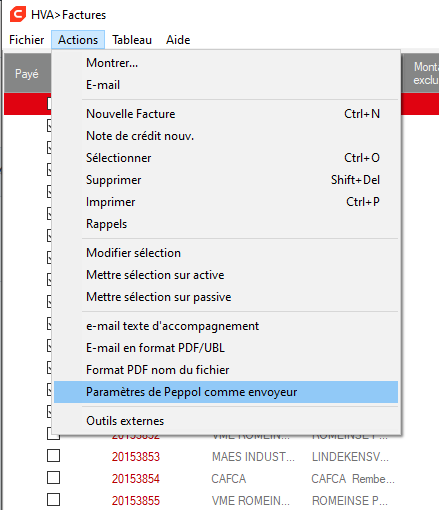Image resolution: width=439 pixels, height=510 pixels.
Task: Sort by the Payé column header
Action: click(27, 74)
